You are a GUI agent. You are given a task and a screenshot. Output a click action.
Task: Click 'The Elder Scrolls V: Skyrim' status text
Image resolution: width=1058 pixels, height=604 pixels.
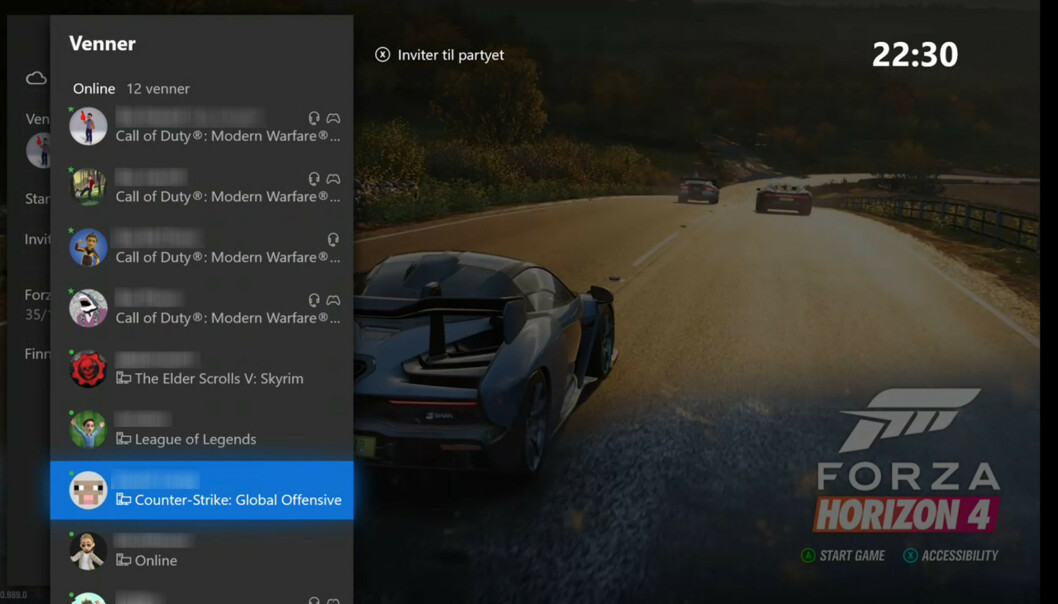coord(219,379)
